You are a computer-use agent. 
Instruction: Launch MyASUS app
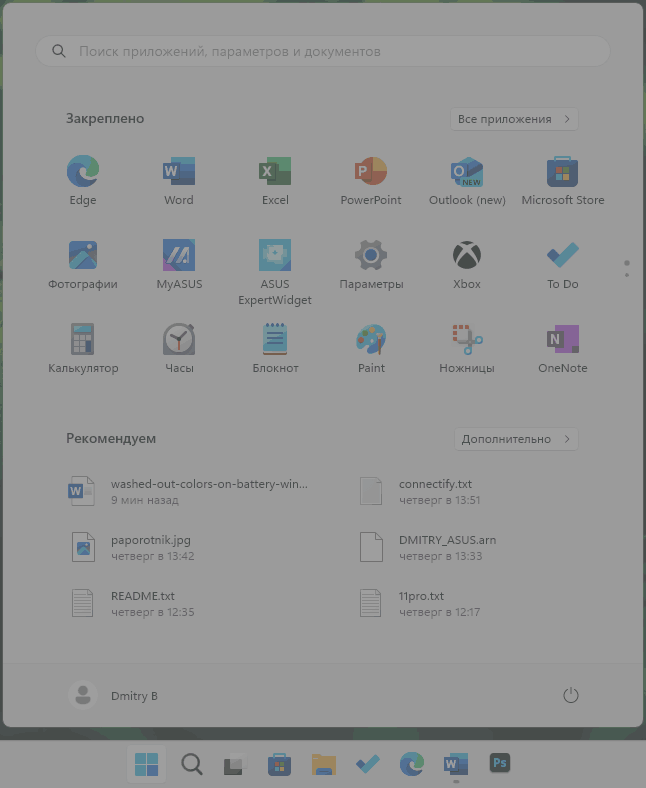pos(179,264)
